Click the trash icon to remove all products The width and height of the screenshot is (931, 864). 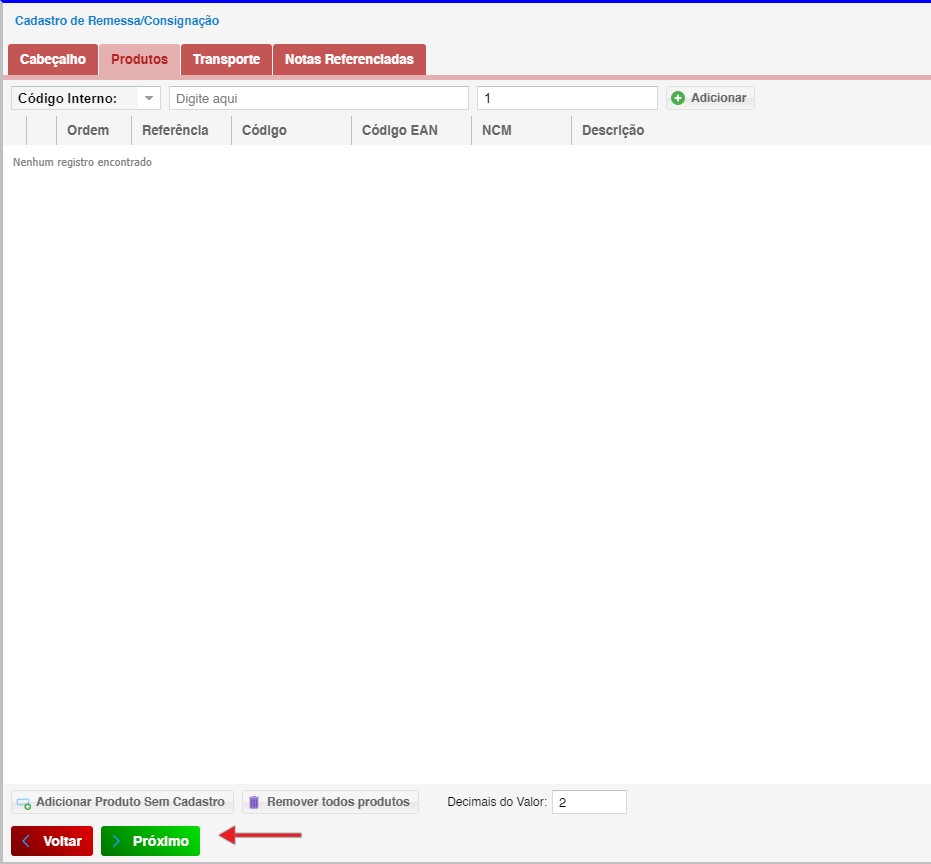254,802
